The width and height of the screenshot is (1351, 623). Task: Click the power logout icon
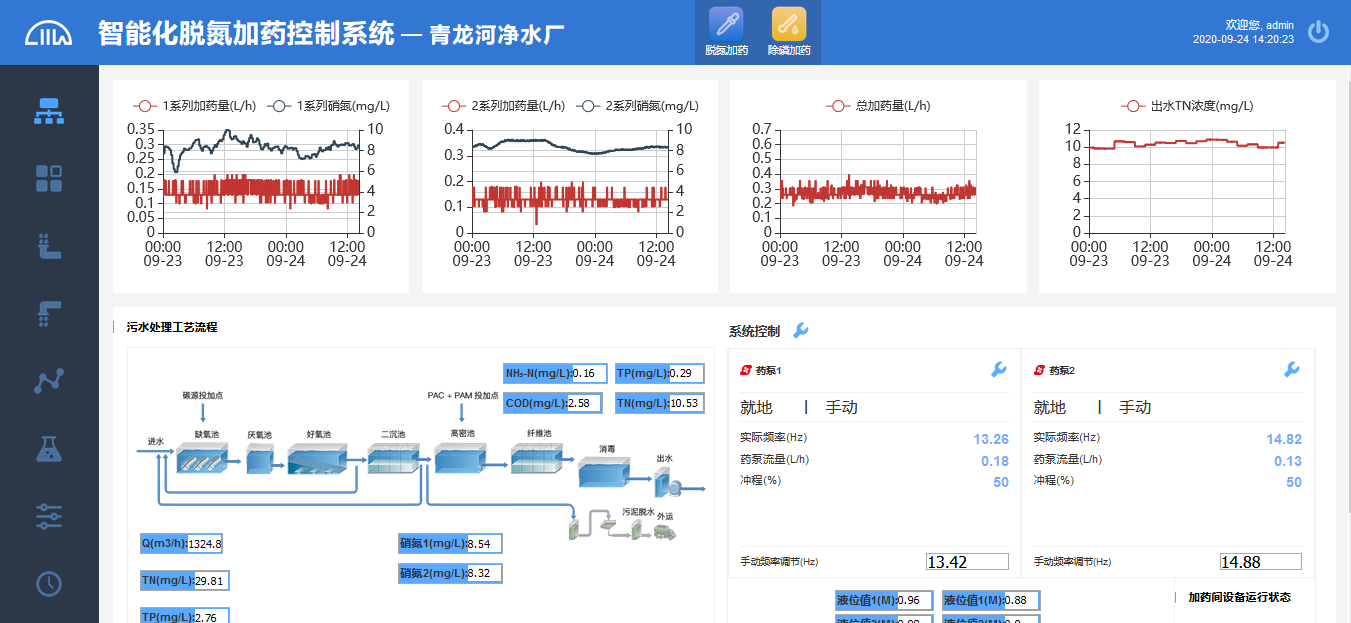1318,32
